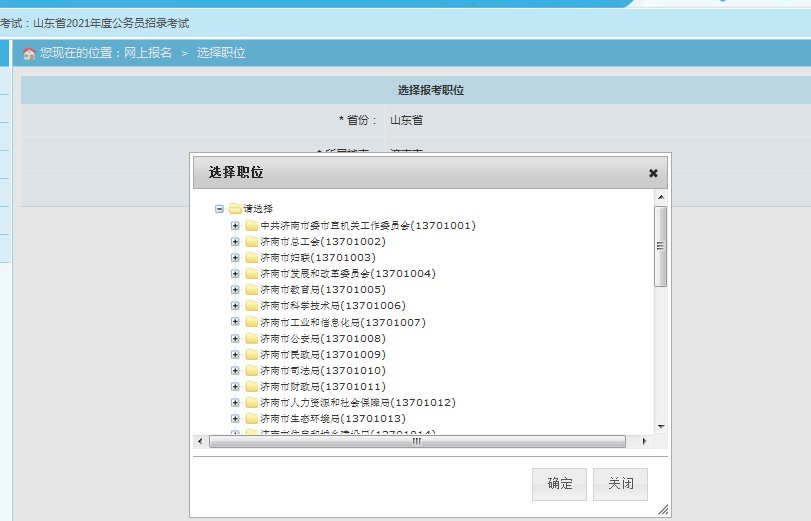Select 济南市民政局(13701009)
The height and width of the screenshot is (521, 811).
pyautogui.click(x=323, y=355)
